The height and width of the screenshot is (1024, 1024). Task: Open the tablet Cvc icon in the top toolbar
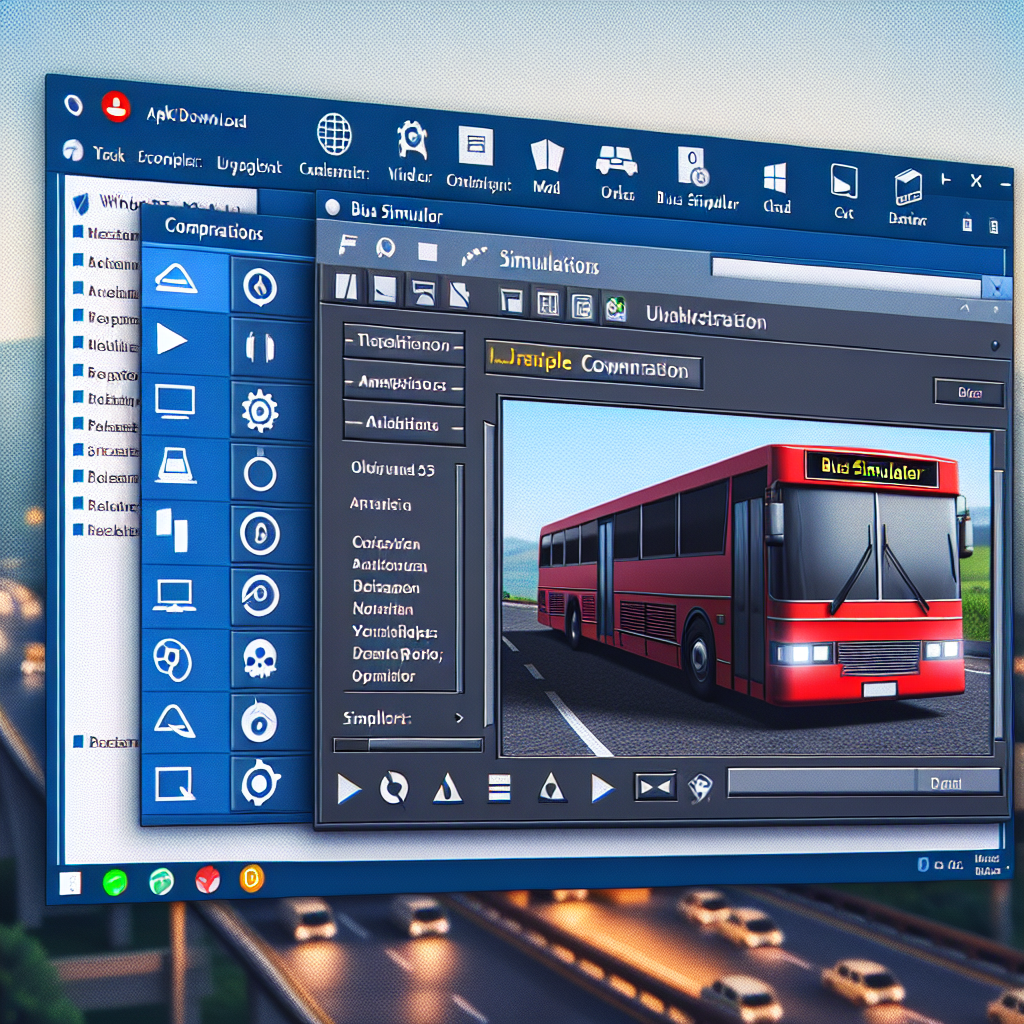coord(844,181)
